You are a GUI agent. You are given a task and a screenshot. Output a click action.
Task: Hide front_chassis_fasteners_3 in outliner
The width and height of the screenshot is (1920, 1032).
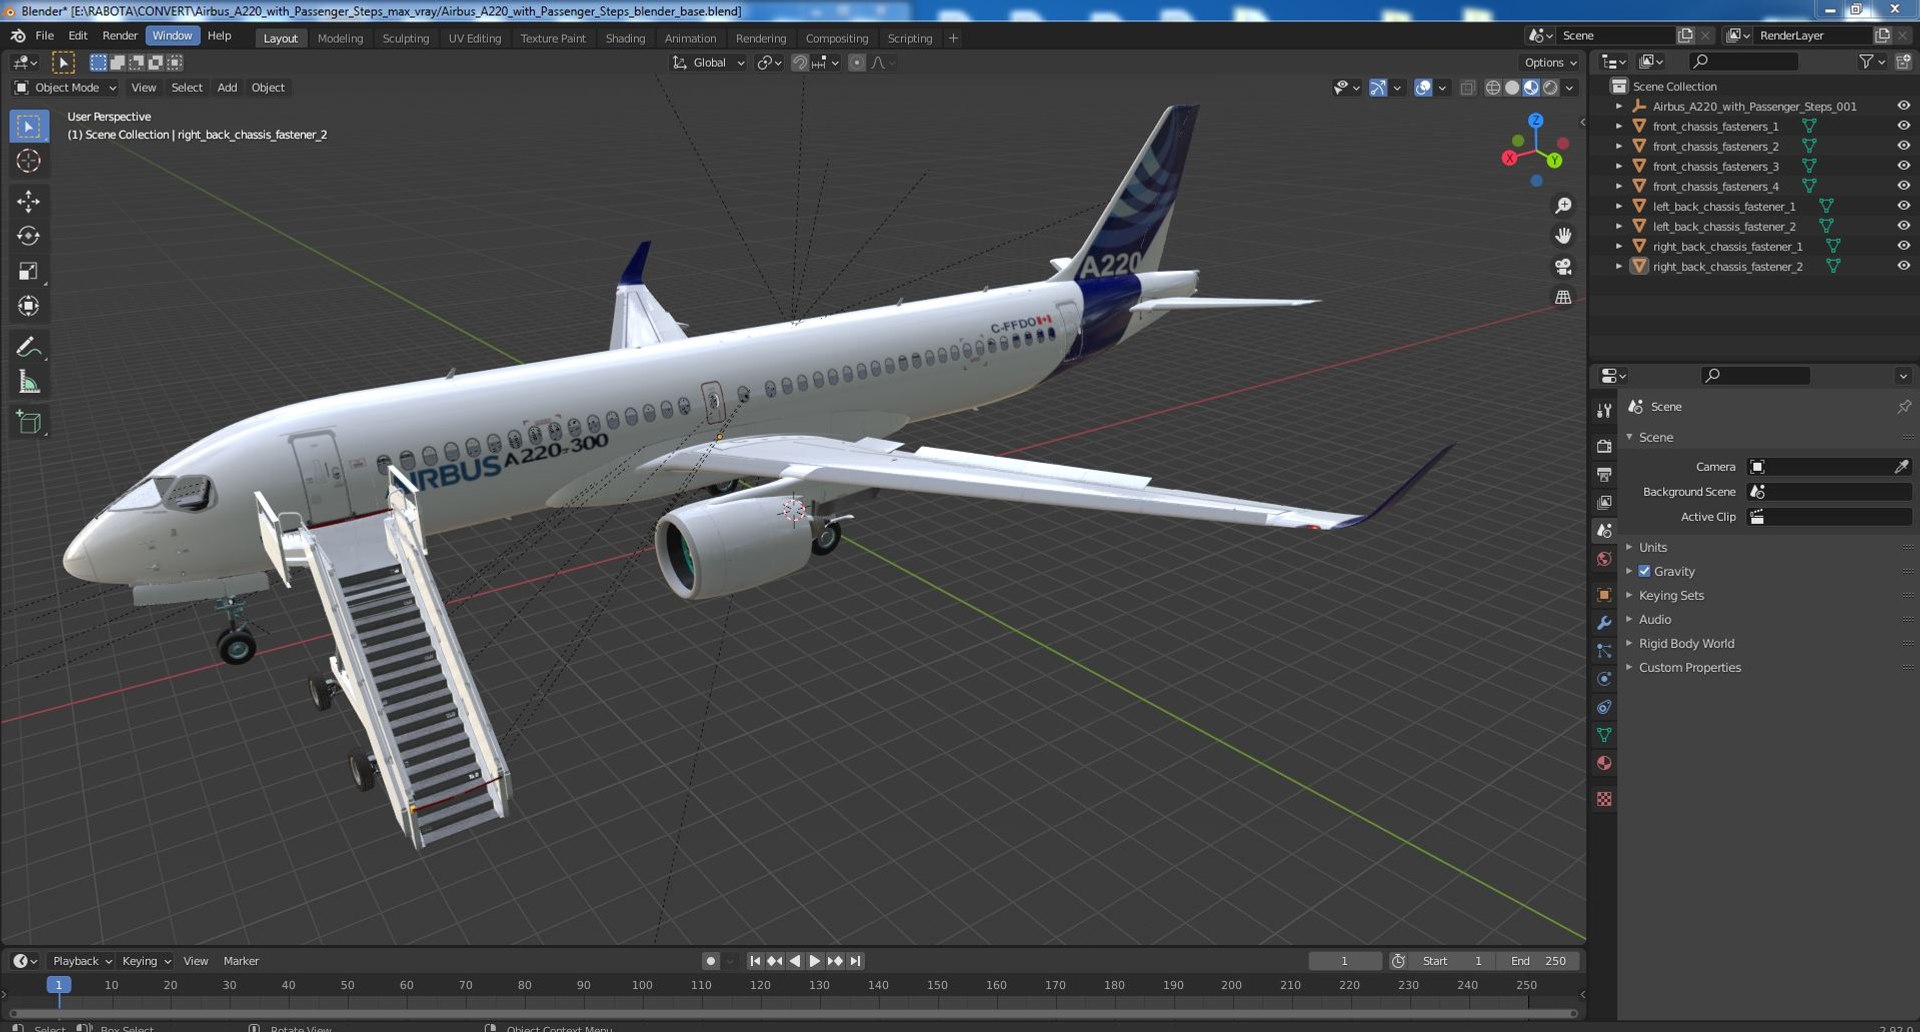1903,166
